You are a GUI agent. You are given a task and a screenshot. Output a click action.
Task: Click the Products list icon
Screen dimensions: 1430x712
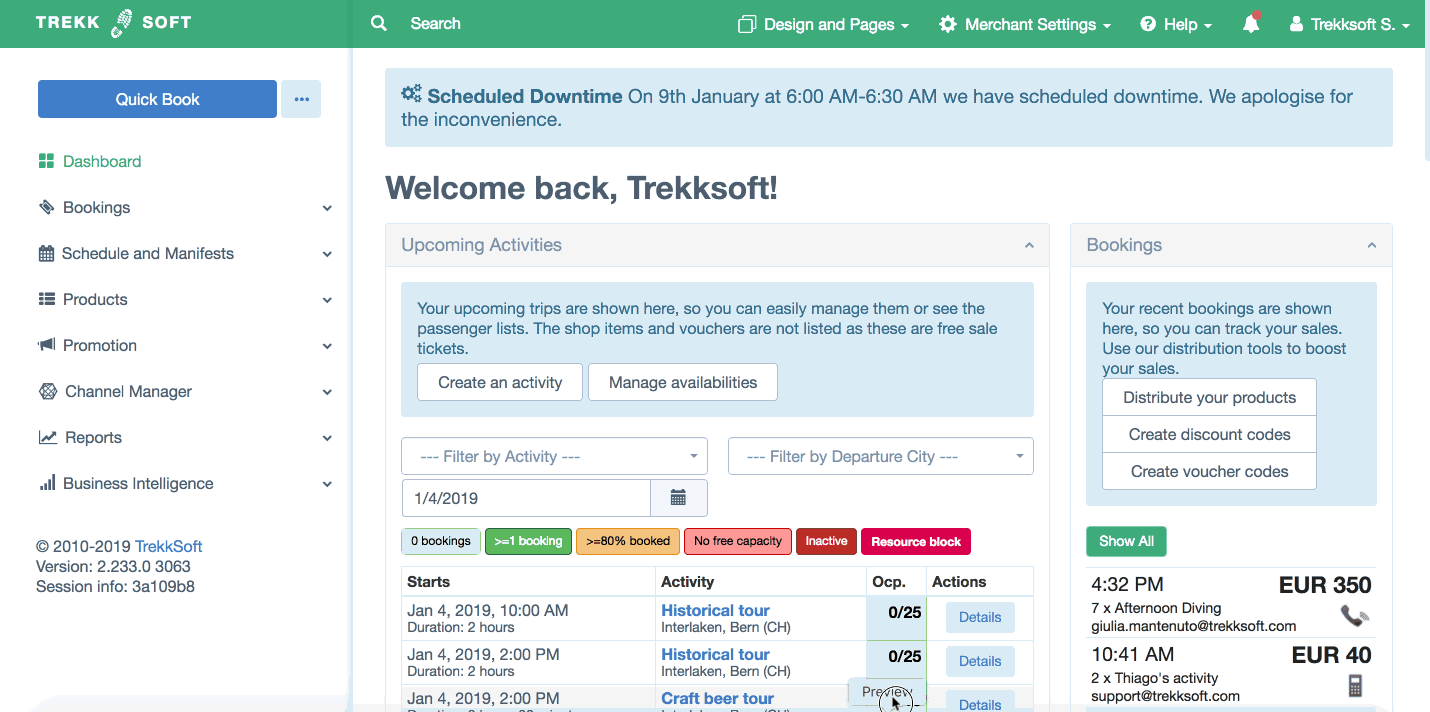coord(46,299)
